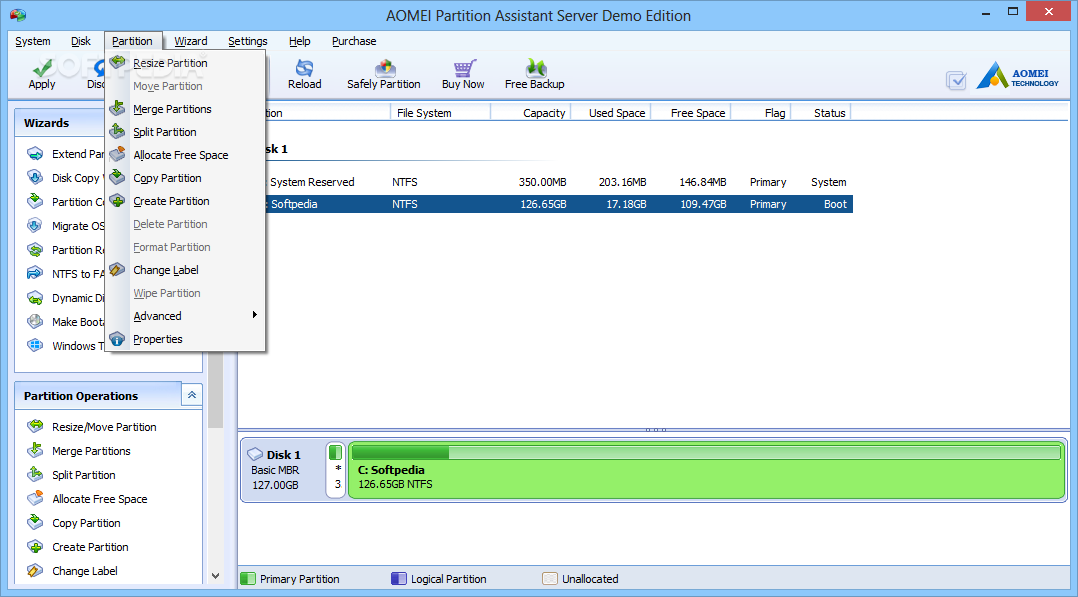Click checkbox-window icon beside AOMEI logo
Viewport: 1078px width, 597px height.
[956, 80]
